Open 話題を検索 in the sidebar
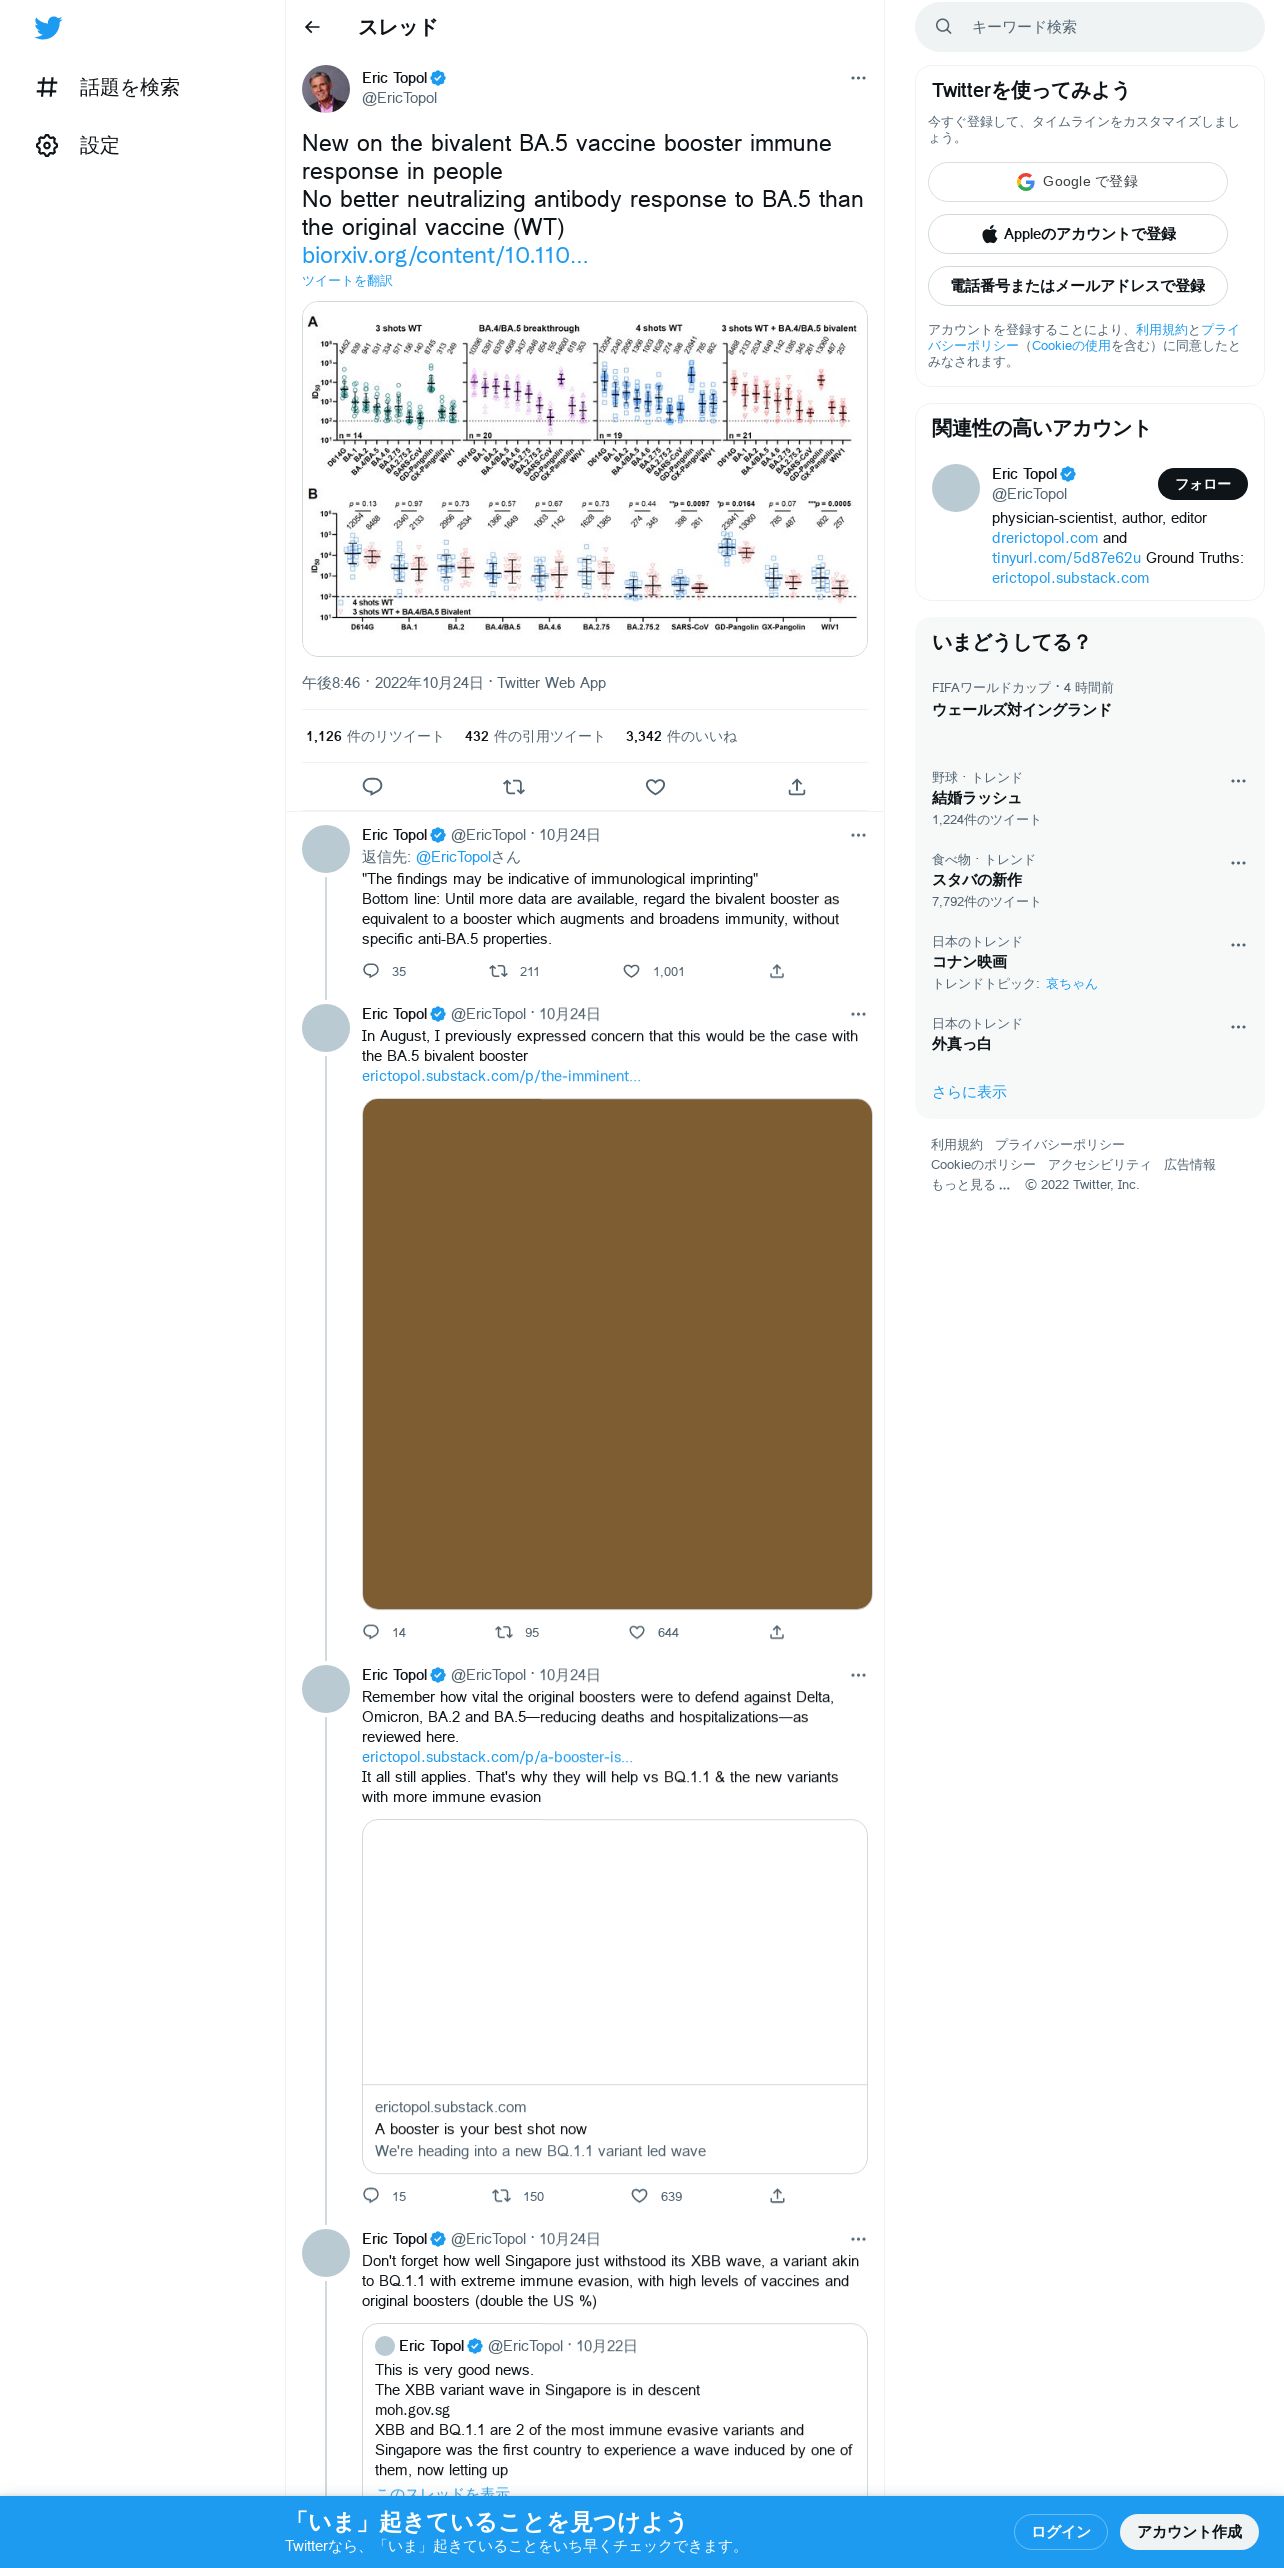 pos(108,87)
